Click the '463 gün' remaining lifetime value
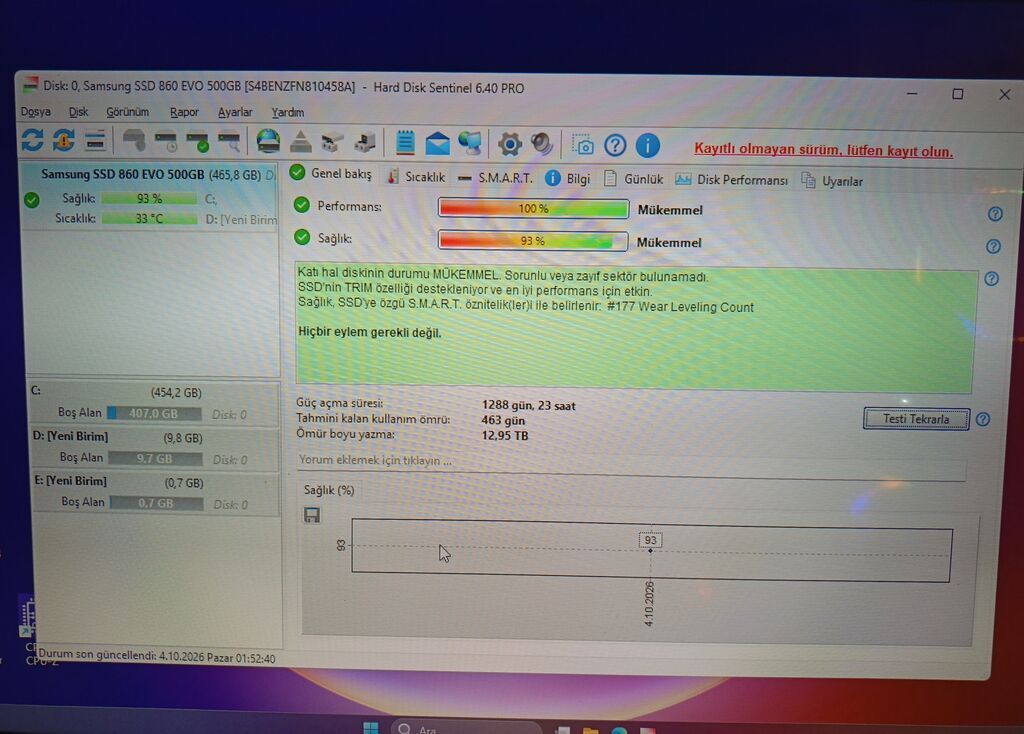The image size is (1024, 734). pyautogui.click(x=503, y=421)
